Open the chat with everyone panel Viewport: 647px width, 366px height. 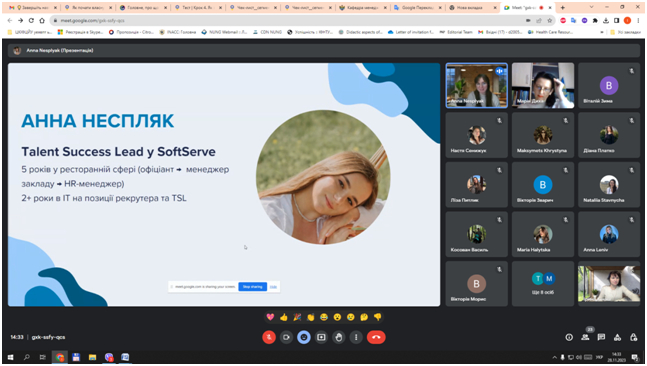(601, 337)
